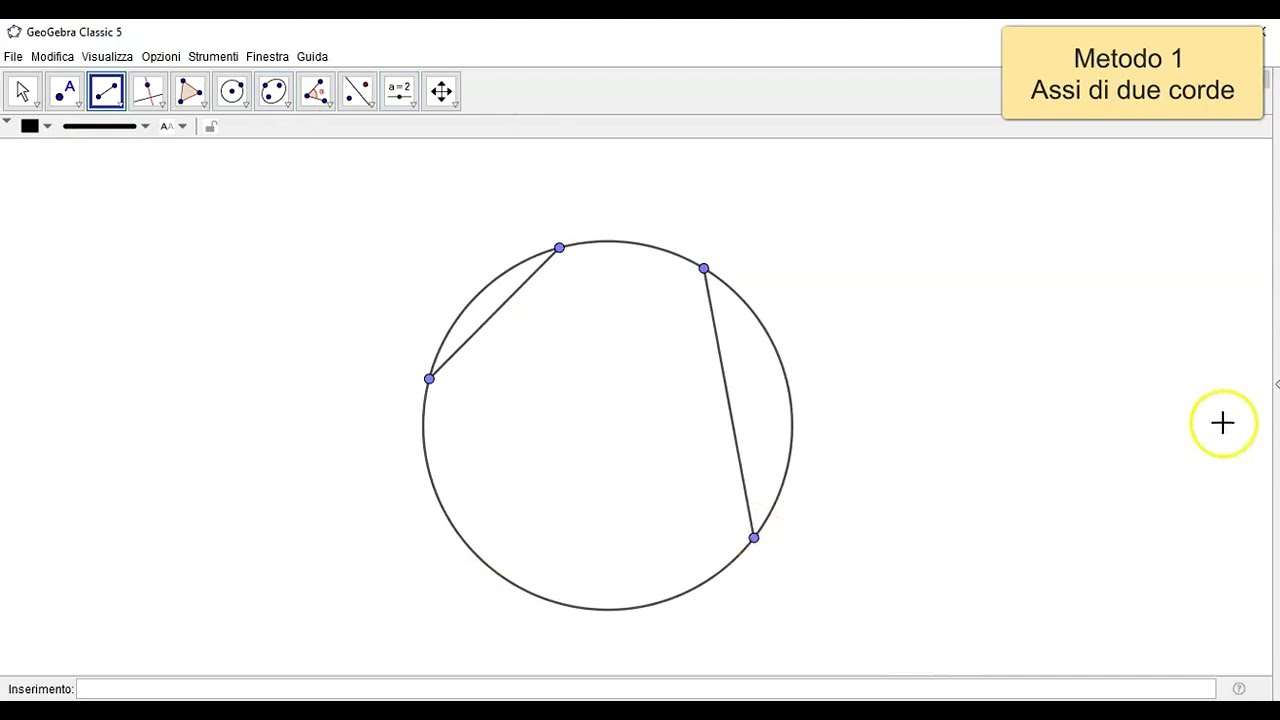
Task: Collapse the style bar with triangle toggle
Action: click(x=6, y=123)
